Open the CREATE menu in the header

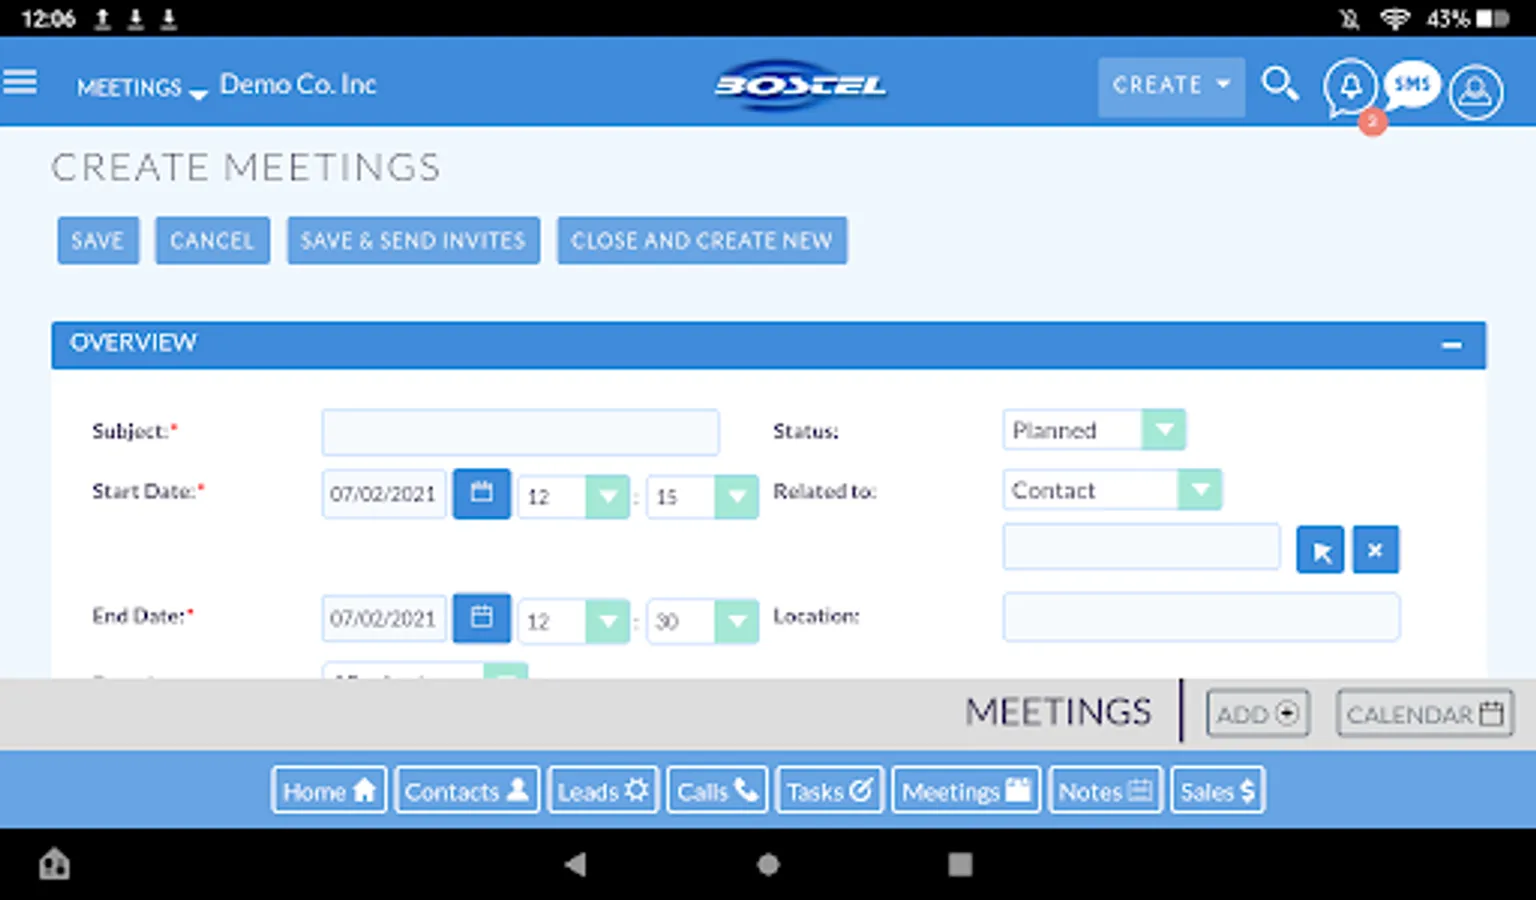pos(1170,86)
